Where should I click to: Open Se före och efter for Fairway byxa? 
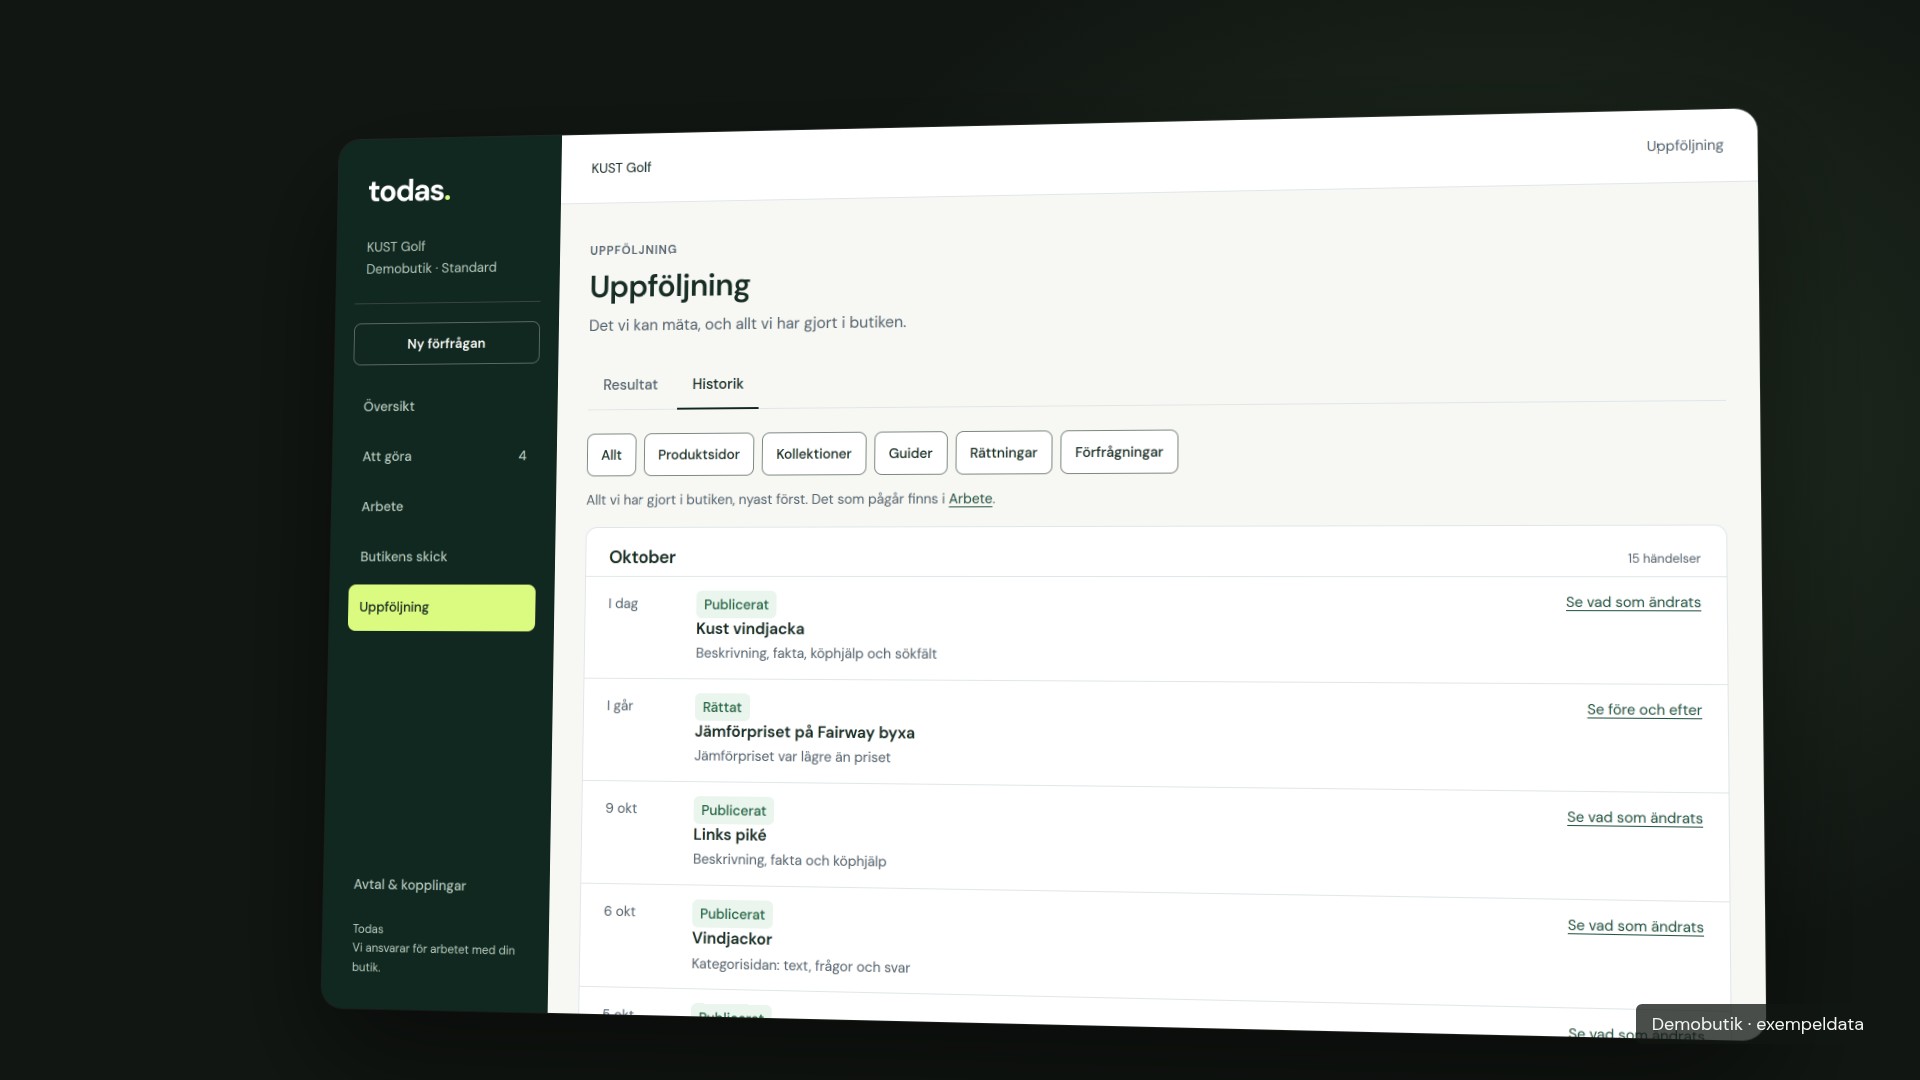[x=1644, y=710]
